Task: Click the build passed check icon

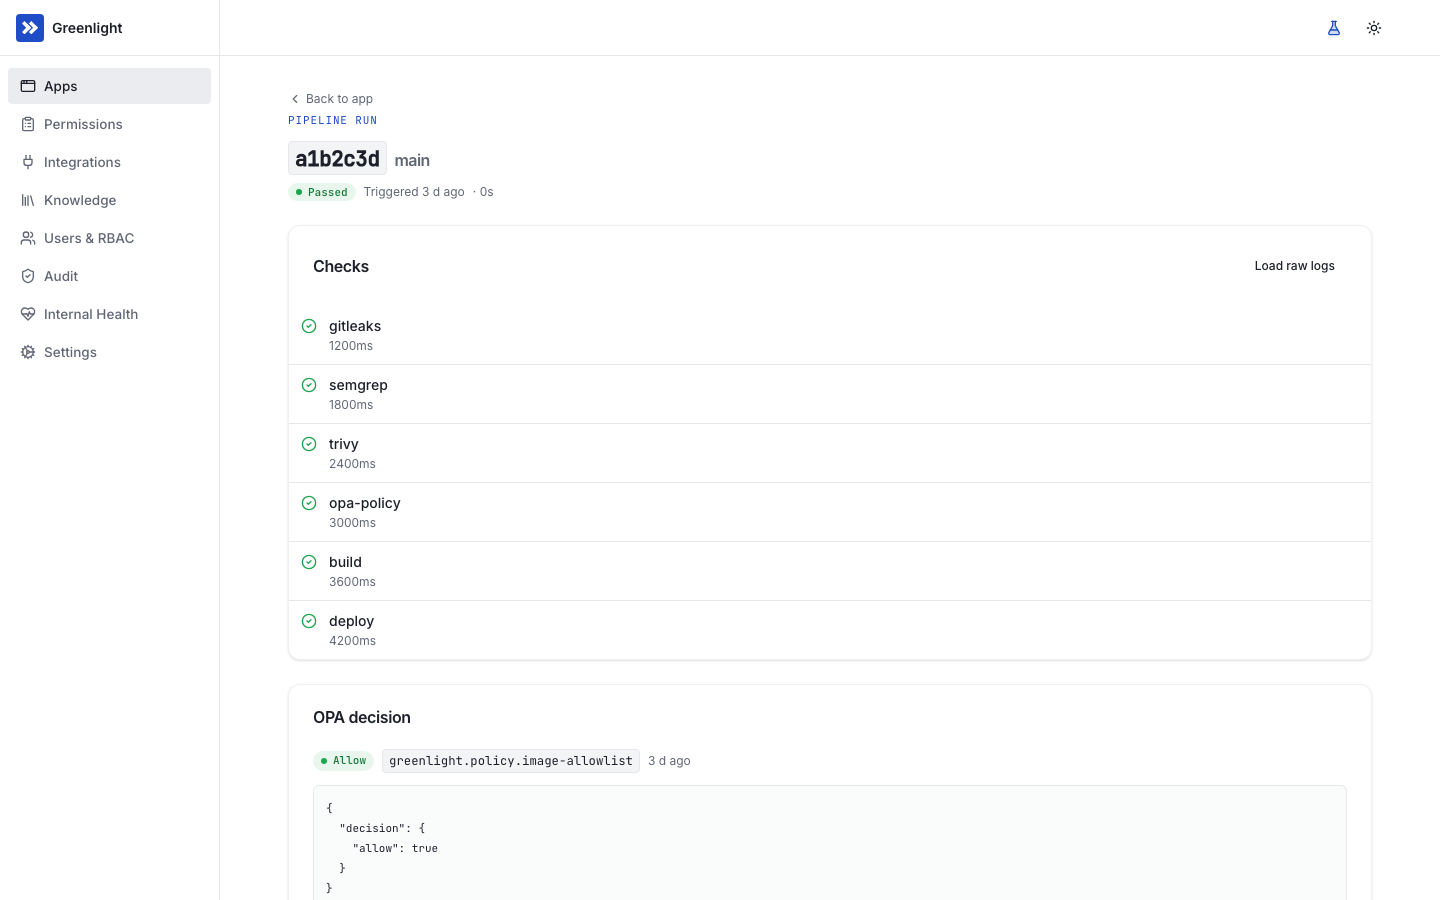Action: pyautogui.click(x=309, y=562)
